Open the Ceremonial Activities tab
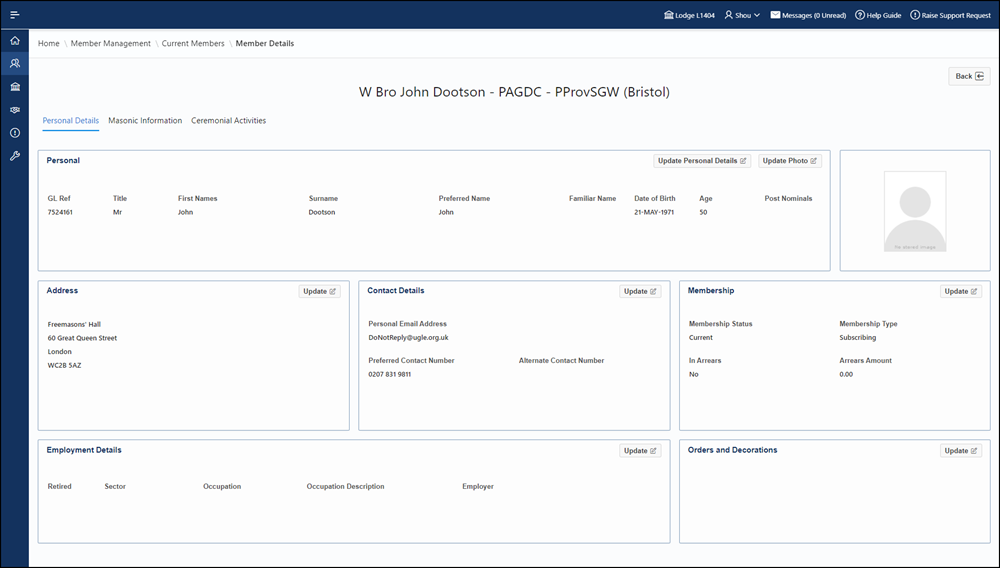The height and width of the screenshot is (568, 1000). (x=228, y=121)
